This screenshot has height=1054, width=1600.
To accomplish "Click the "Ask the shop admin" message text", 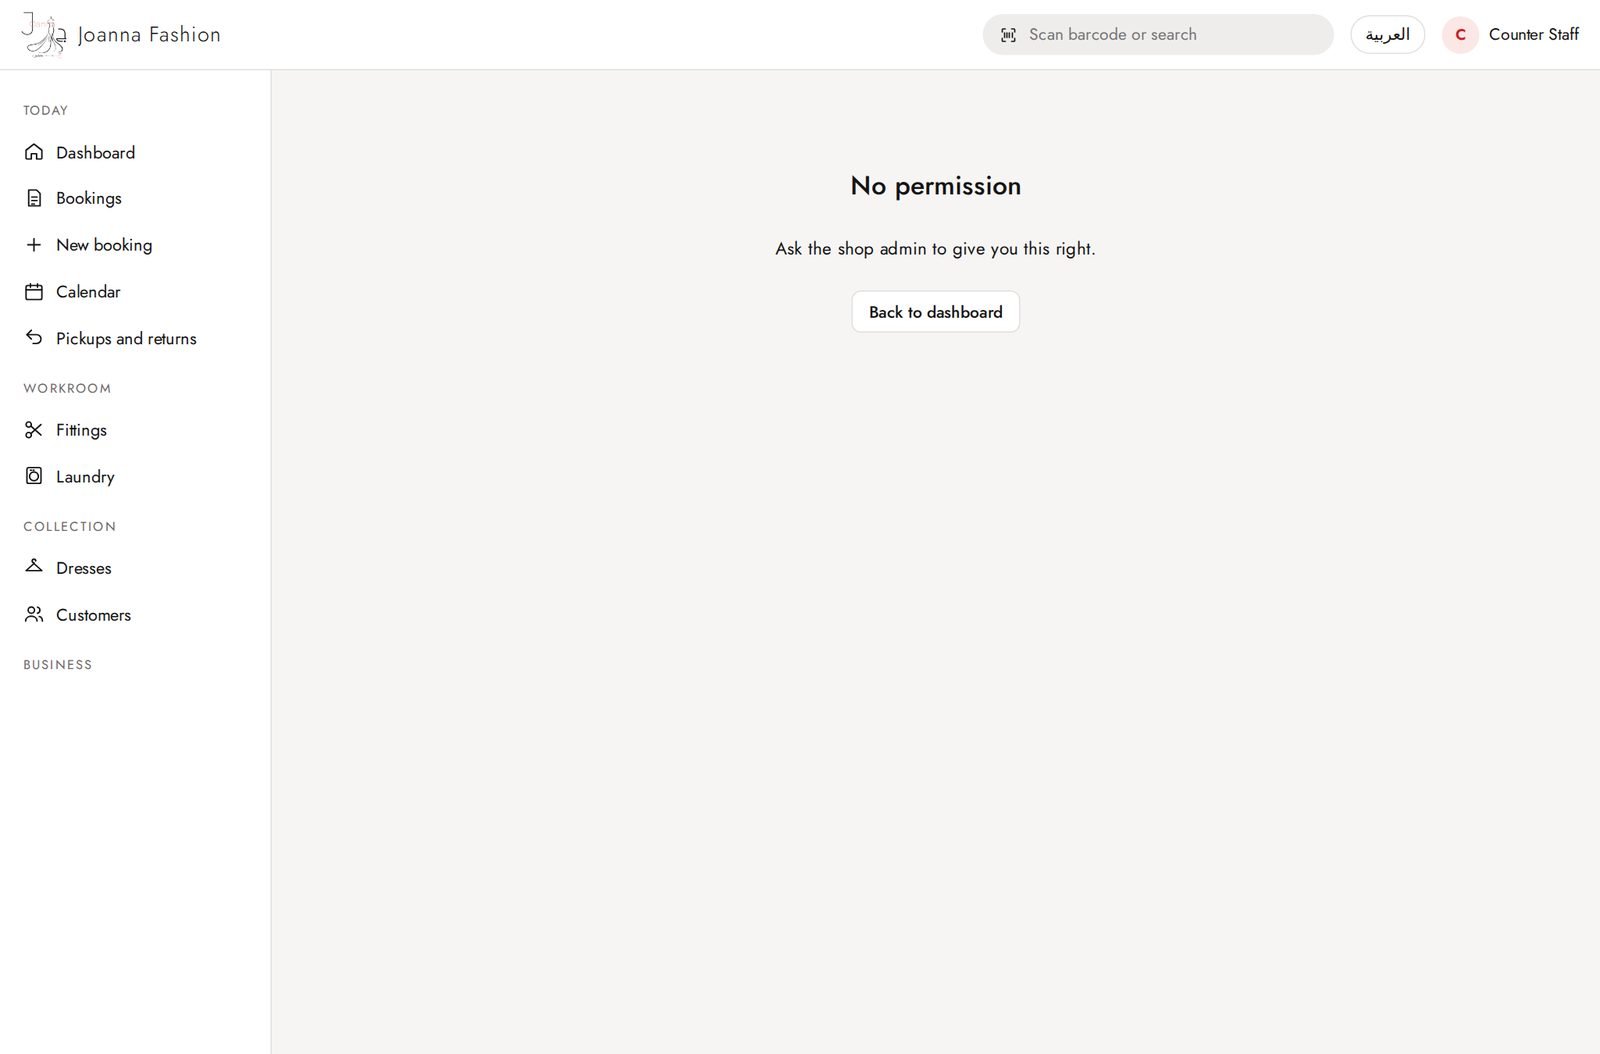I will click(935, 249).
